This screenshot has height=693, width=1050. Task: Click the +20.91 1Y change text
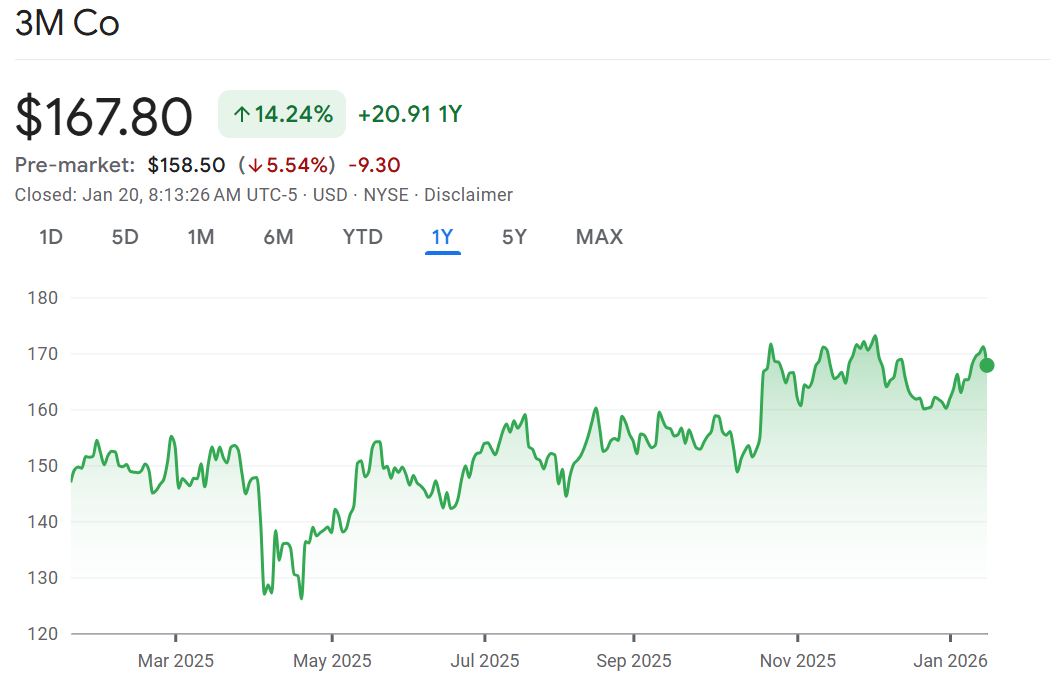click(x=410, y=114)
